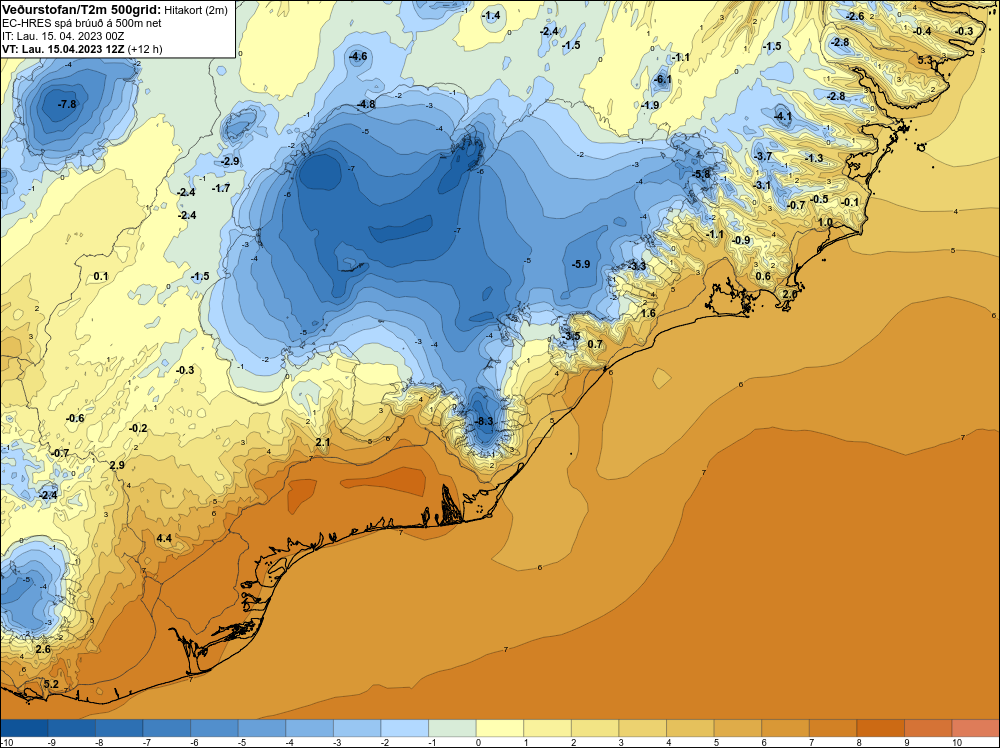The image size is (1000, 748).
Task: Click the -7.8 temperature value
Action: 67,104
